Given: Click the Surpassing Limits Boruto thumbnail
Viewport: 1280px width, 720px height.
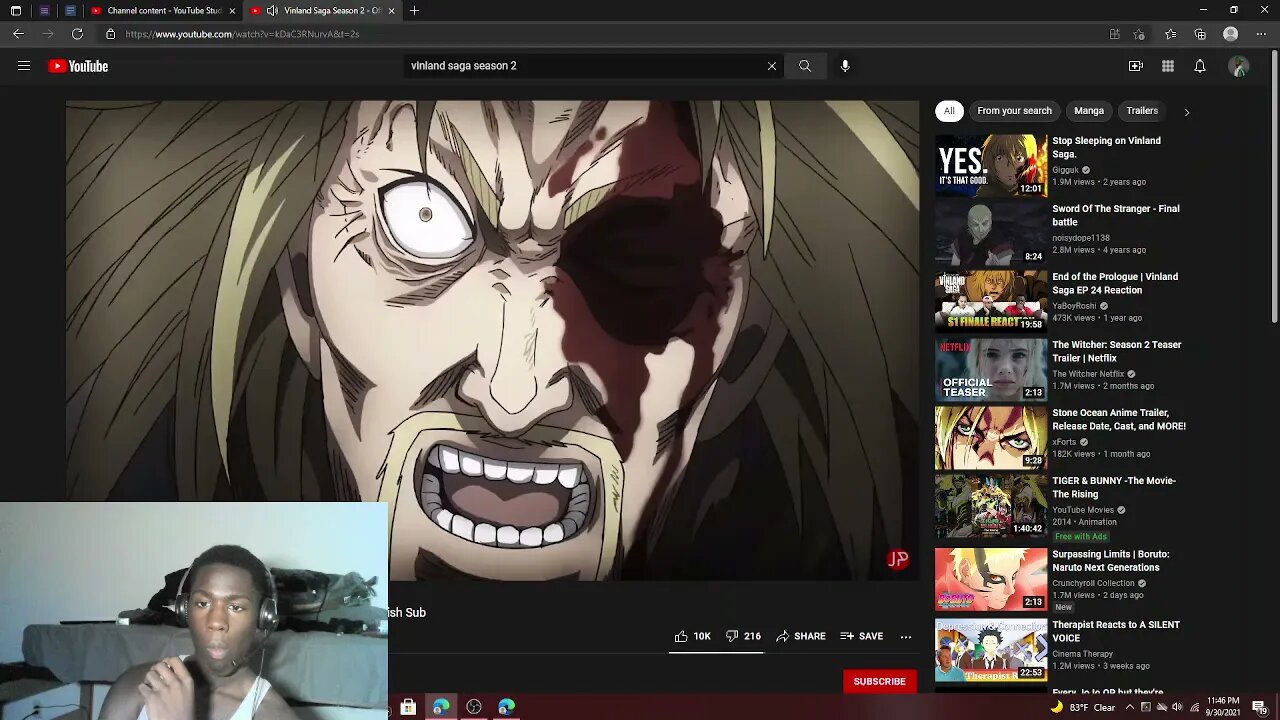Looking at the screenshot, I should 991,579.
